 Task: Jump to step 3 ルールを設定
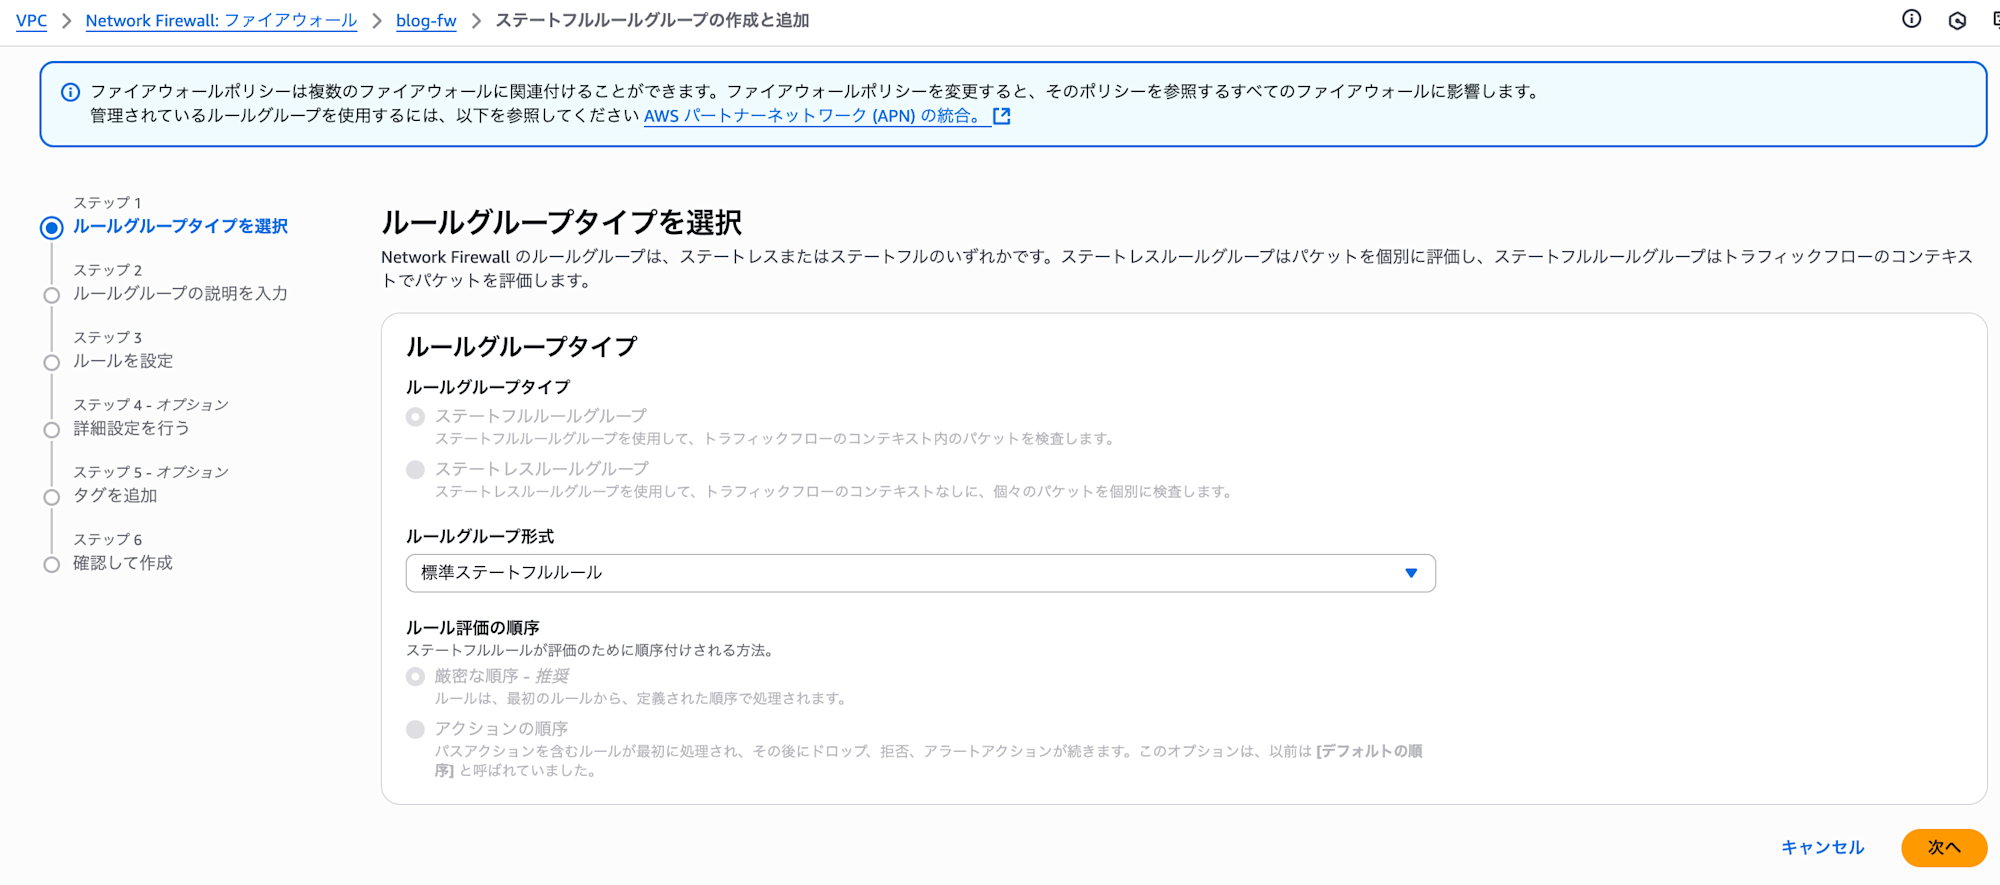click(x=123, y=361)
